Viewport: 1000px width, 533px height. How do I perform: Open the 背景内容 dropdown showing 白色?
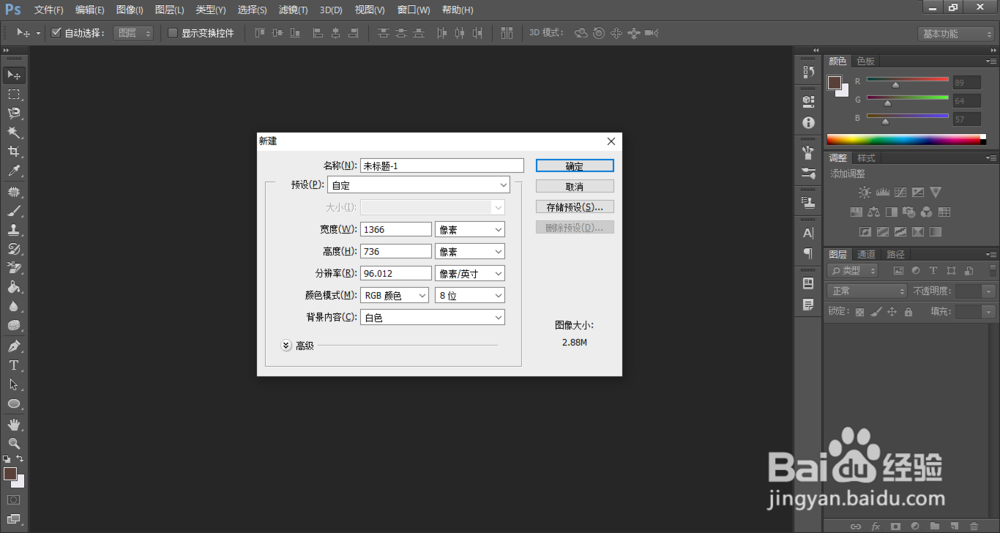tap(432, 318)
